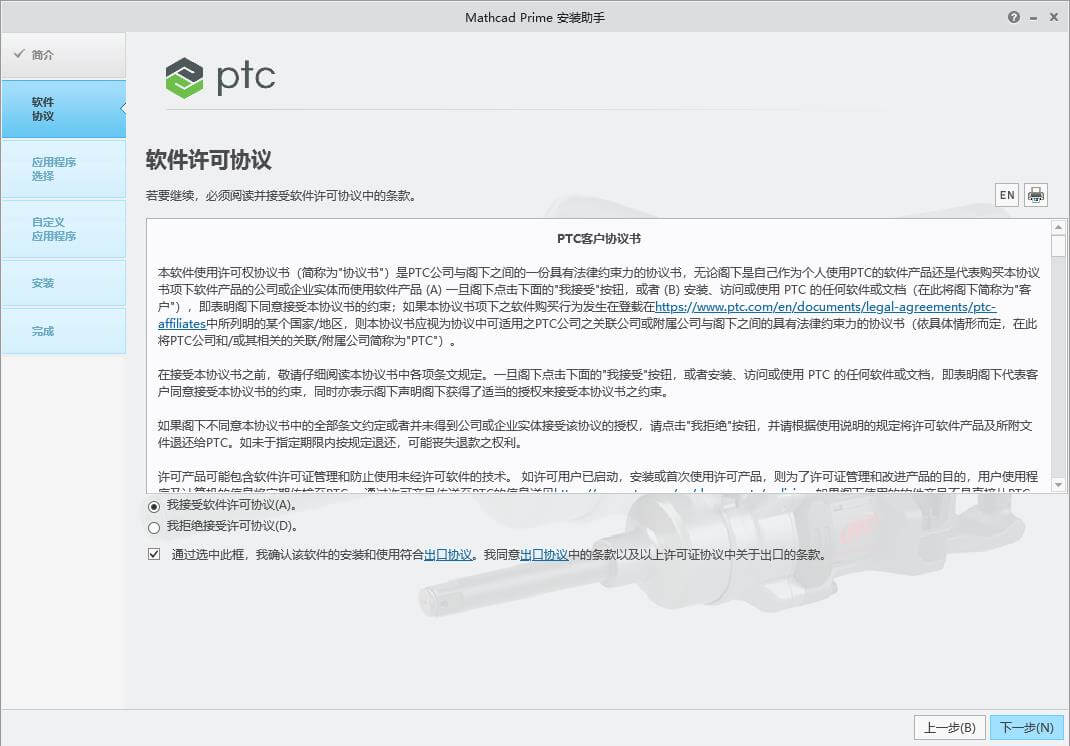Select 我拒绝接受许可协议(D) radio button

click(x=154, y=528)
